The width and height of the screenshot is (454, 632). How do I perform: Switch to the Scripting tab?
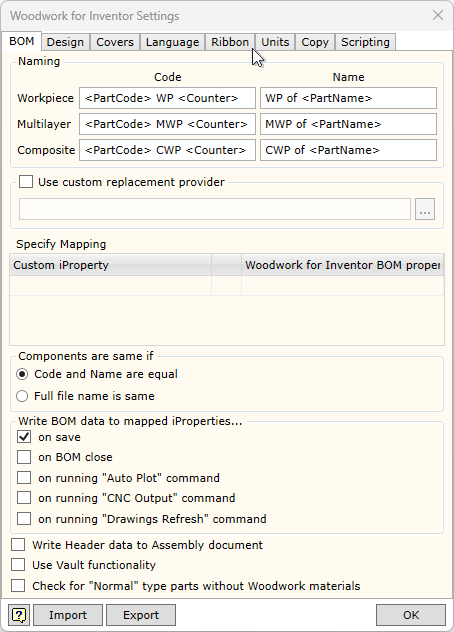365,42
